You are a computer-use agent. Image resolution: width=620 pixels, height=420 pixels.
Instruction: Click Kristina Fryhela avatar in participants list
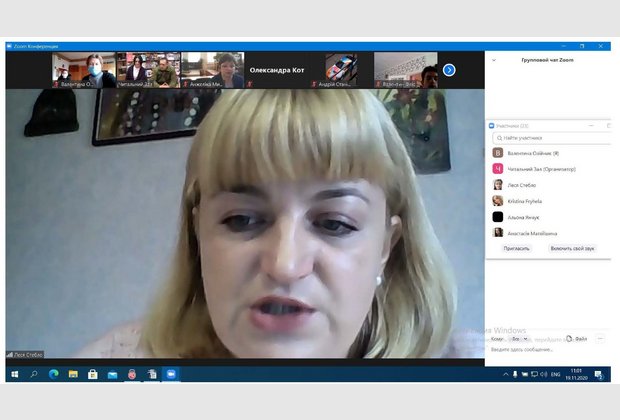pos(497,201)
